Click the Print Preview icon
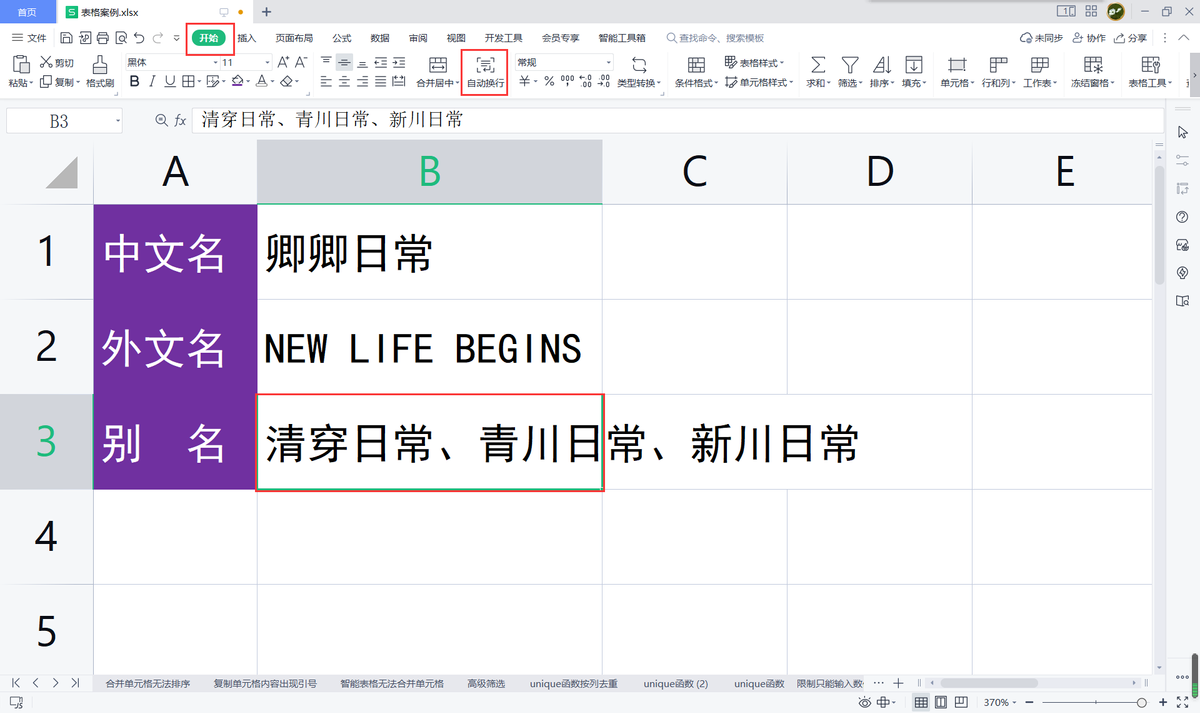This screenshot has width=1200, height=713. point(120,38)
